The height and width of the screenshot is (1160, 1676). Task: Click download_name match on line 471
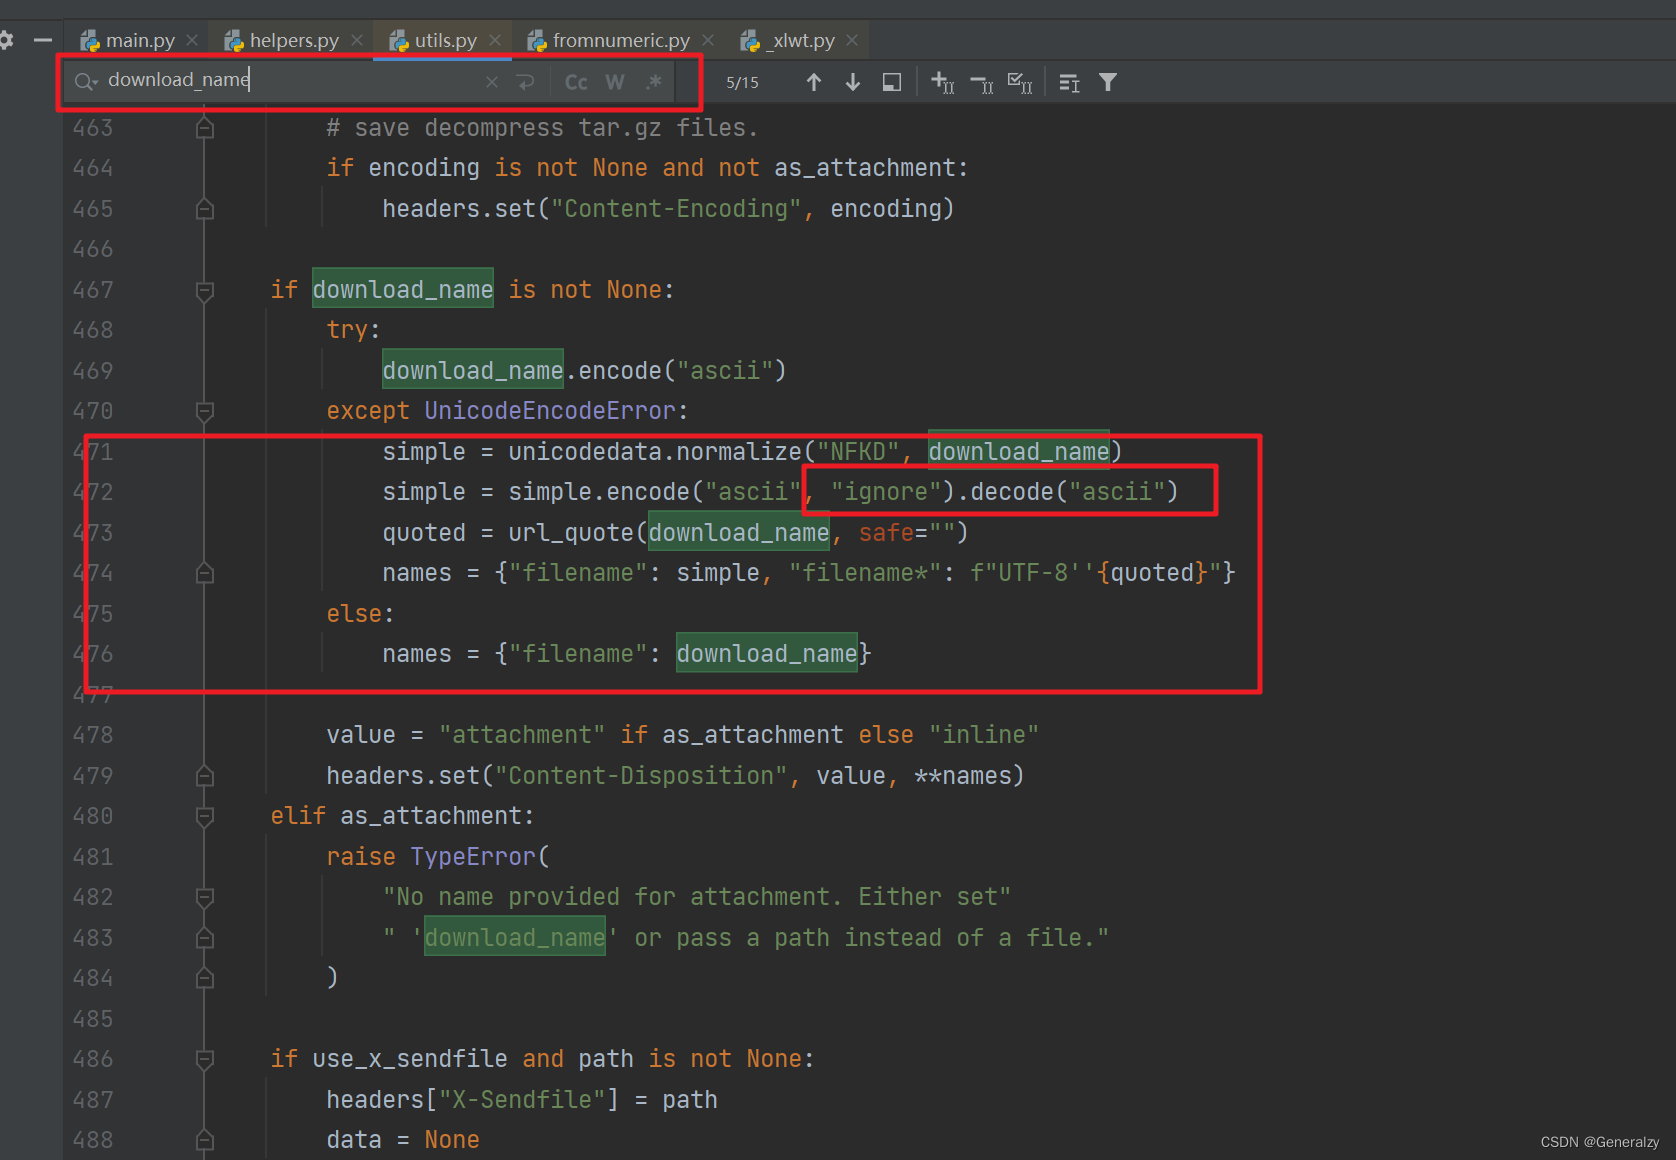coord(1019,452)
